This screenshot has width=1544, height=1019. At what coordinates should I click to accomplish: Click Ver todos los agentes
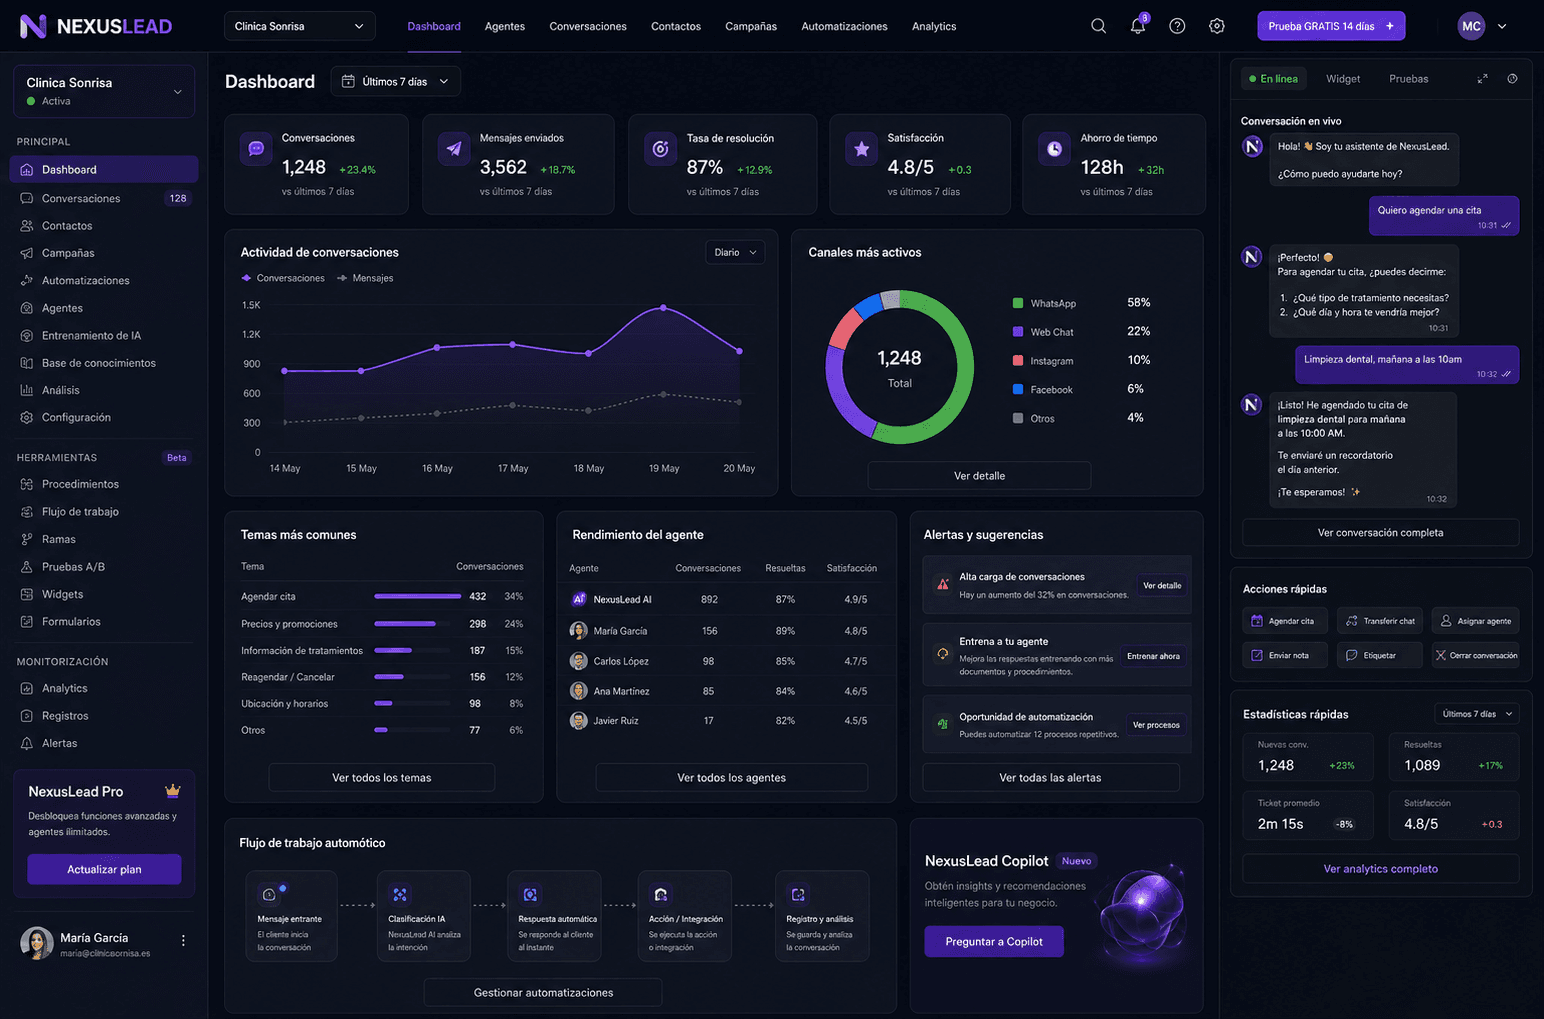point(731,778)
